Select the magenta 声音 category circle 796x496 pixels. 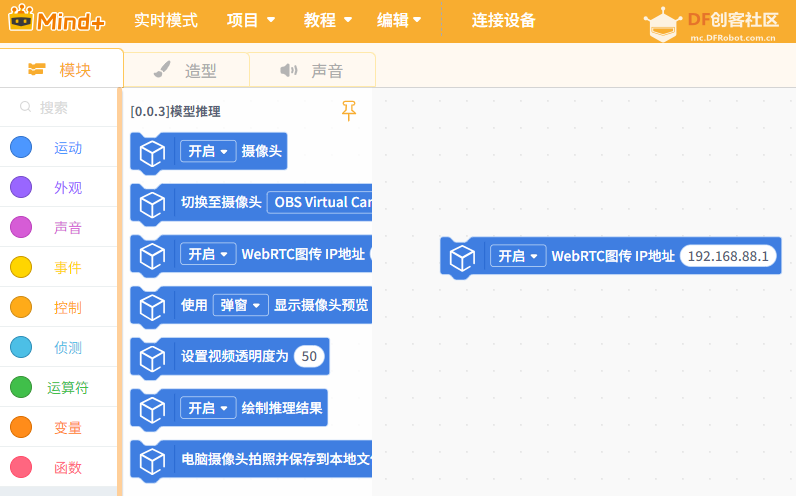click(21, 227)
